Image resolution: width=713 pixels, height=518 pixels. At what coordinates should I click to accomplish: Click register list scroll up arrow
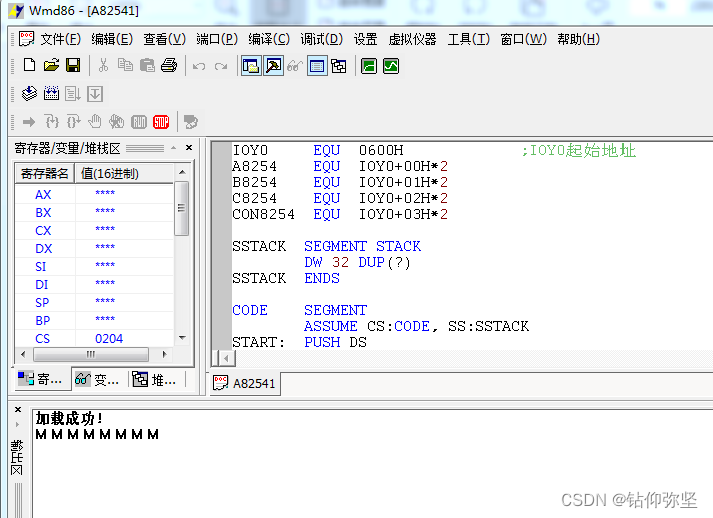[x=182, y=172]
